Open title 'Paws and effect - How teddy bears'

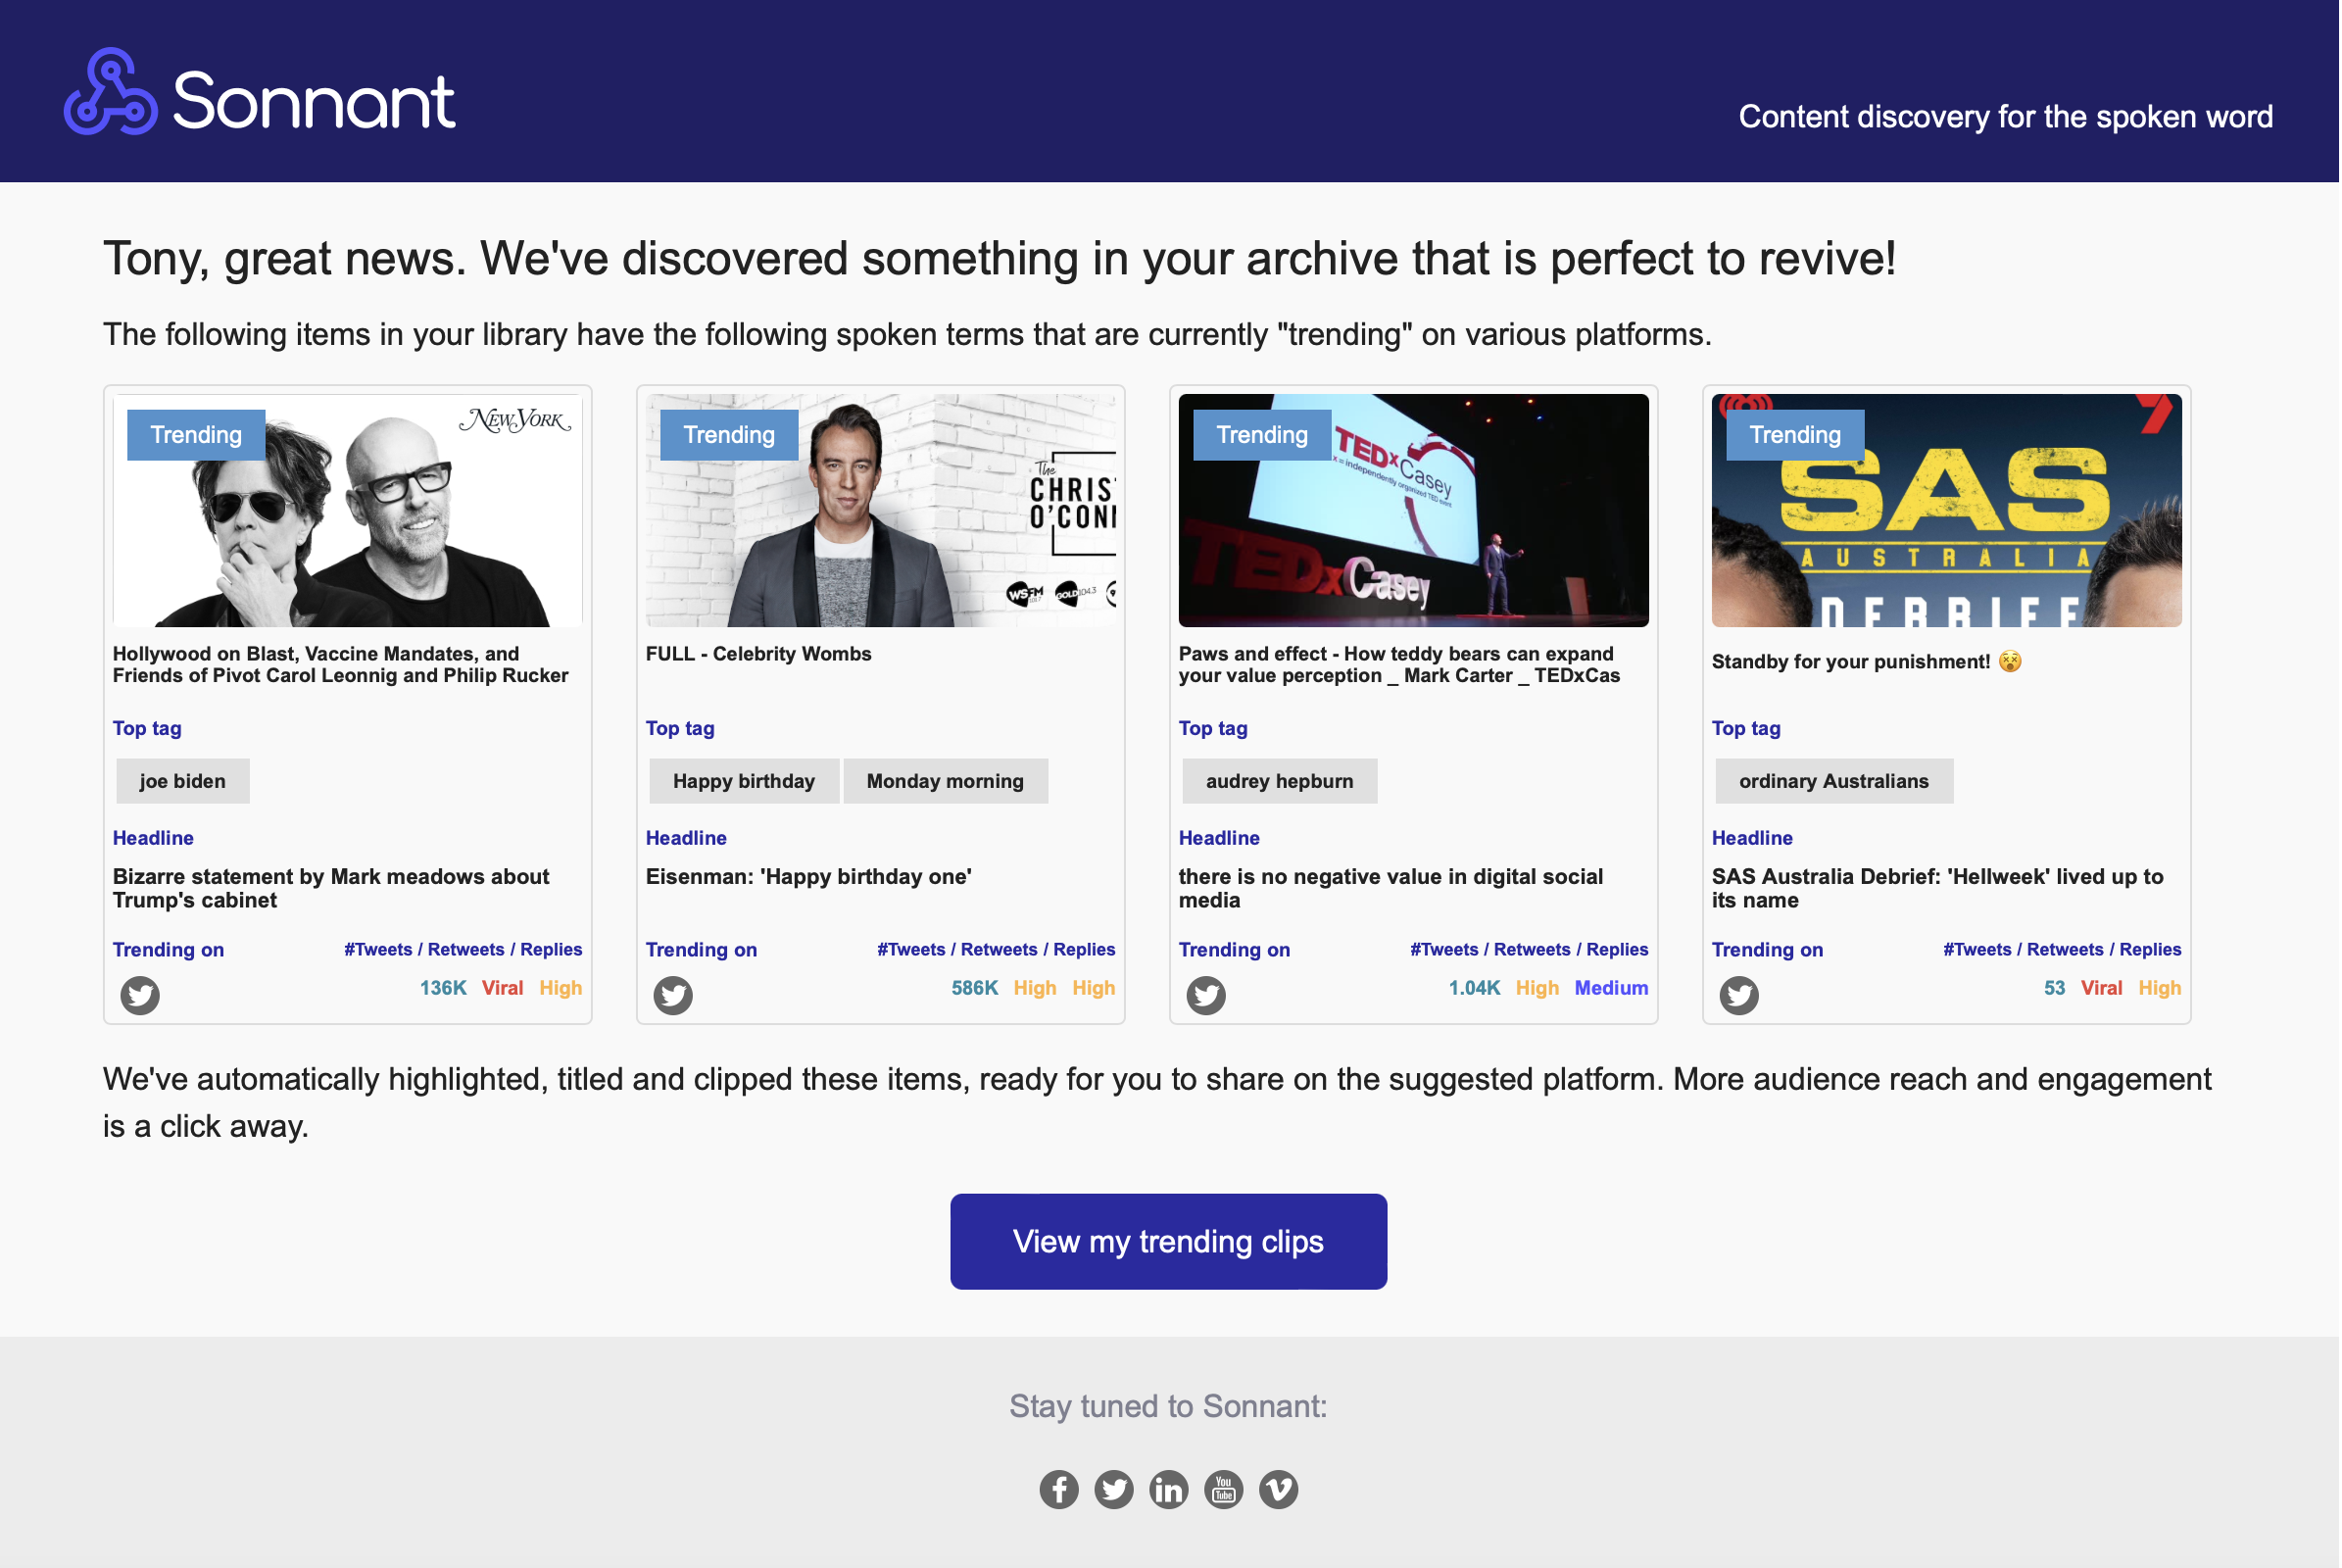pos(1401,665)
